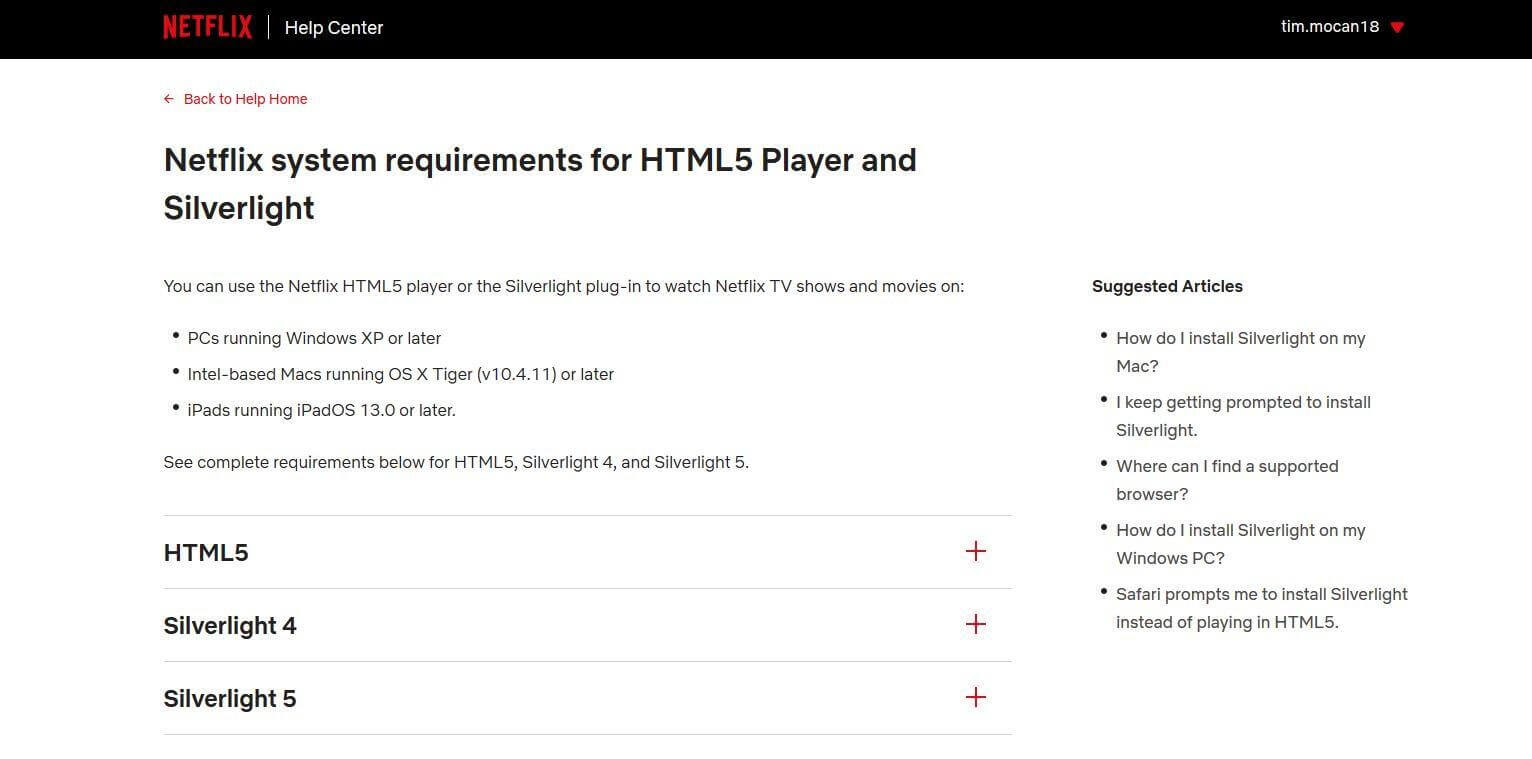The height and width of the screenshot is (759, 1532).
Task: Click the Silverlight 4 section heading
Action: [x=230, y=626]
